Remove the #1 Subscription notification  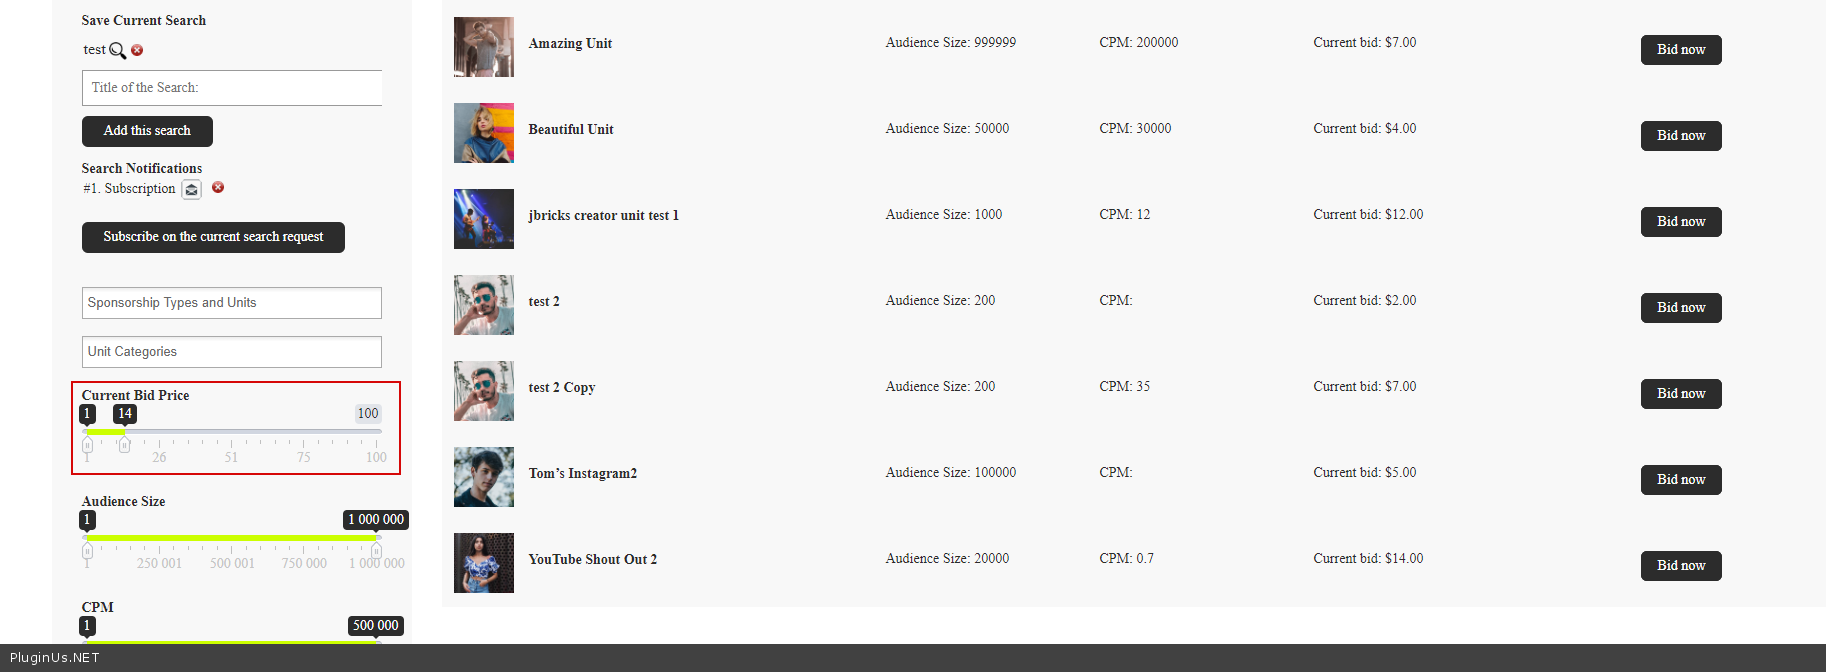pyautogui.click(x=218, y=187)
